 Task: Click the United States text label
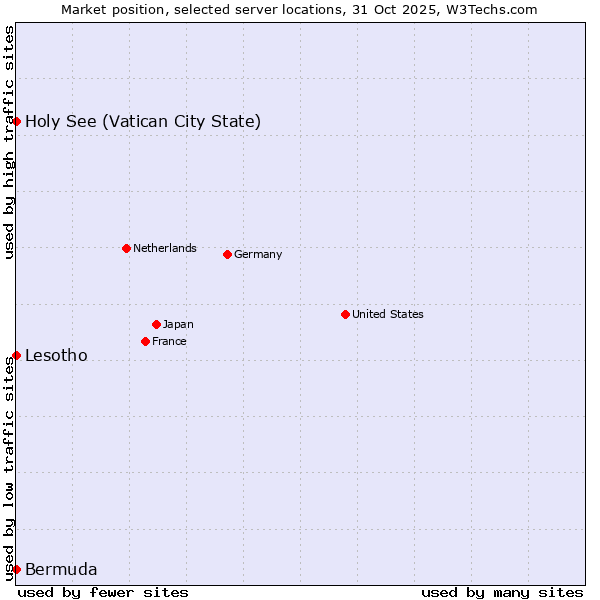387,314
